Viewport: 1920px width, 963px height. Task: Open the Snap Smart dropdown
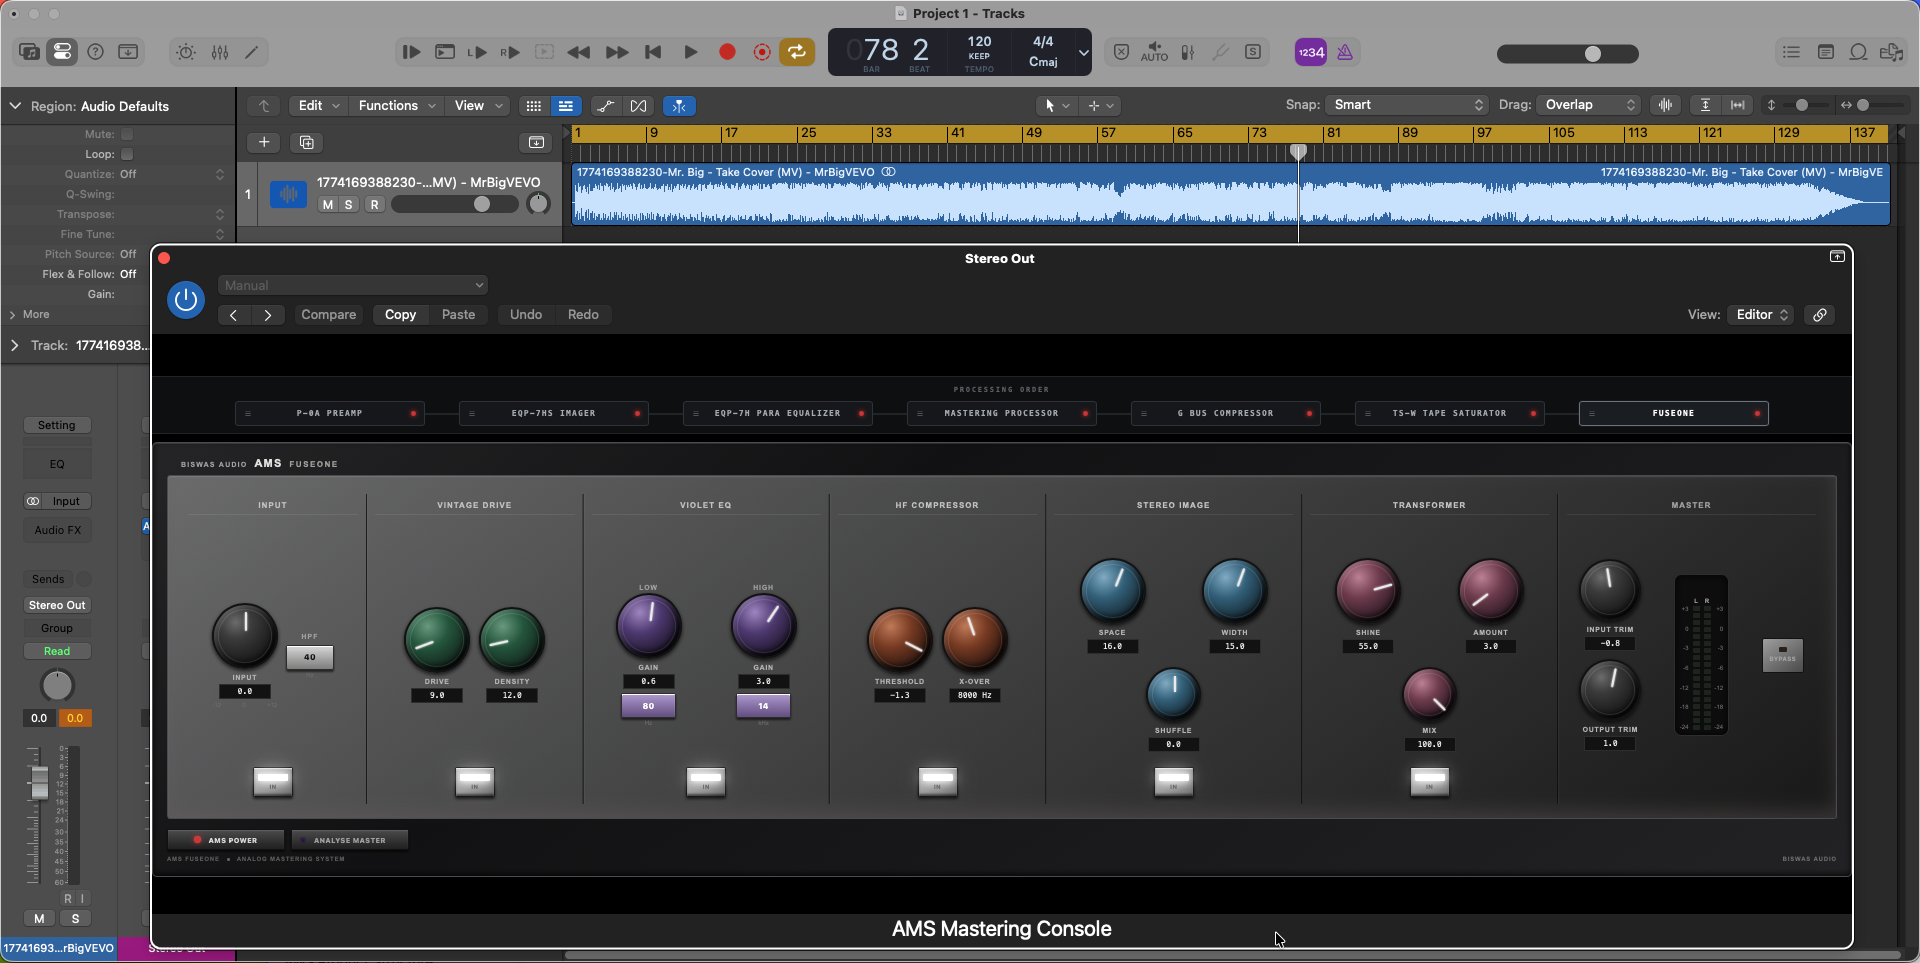(x=1407, y=105)
